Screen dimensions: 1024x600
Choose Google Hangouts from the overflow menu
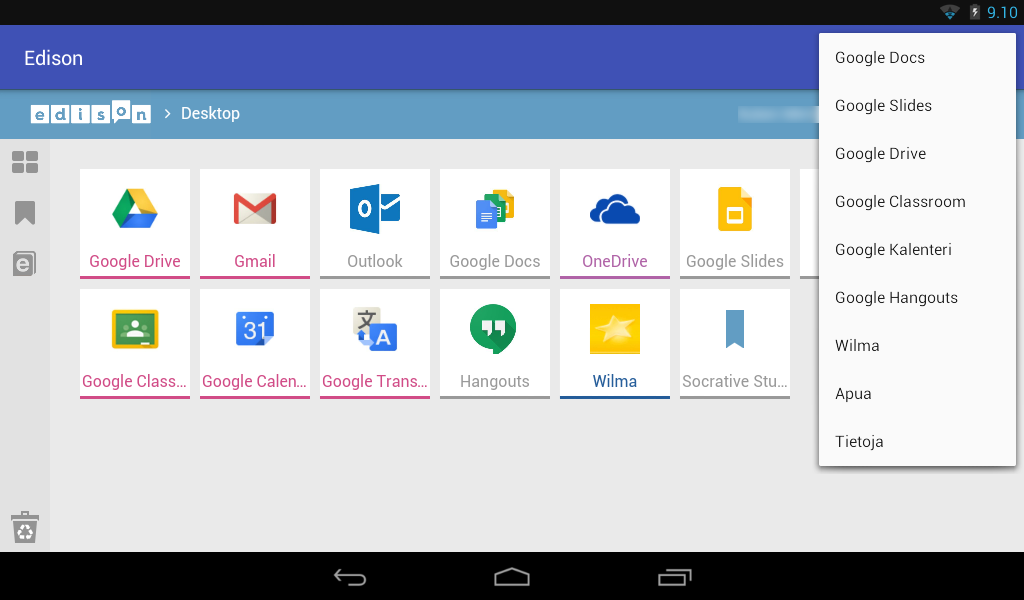[x=917, y=298]
